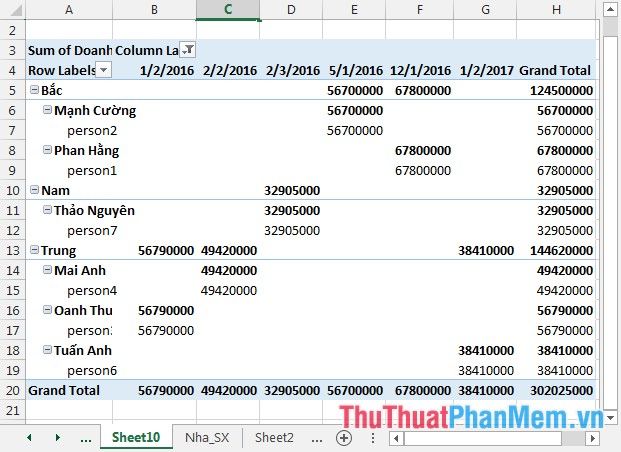
Task: Click vertical scrollbar up arrow
Action: 610,10
